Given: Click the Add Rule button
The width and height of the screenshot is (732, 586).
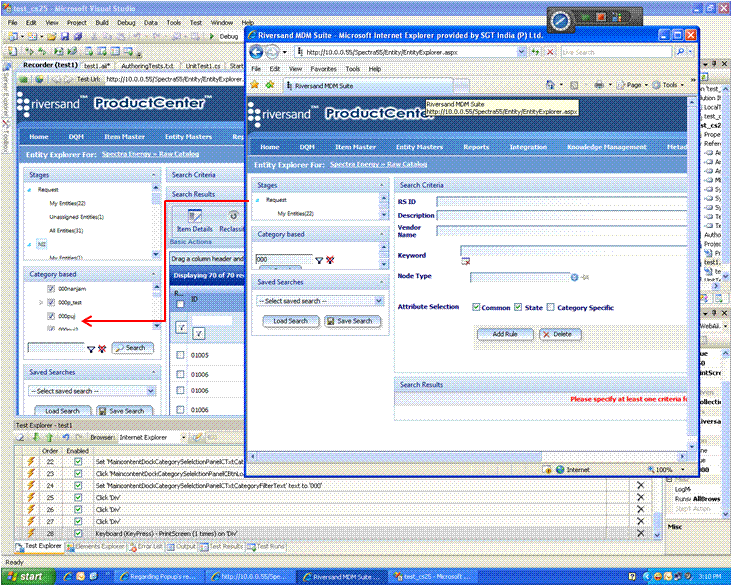Looking at the screenshot, I should tap(505, 334).
